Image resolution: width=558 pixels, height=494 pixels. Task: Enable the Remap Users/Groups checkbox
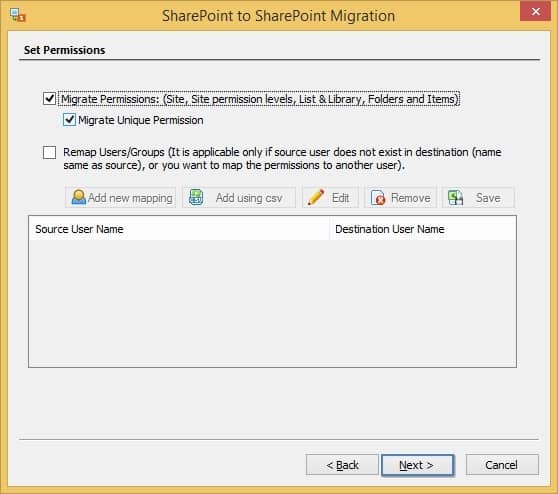[x=49, y=152]
